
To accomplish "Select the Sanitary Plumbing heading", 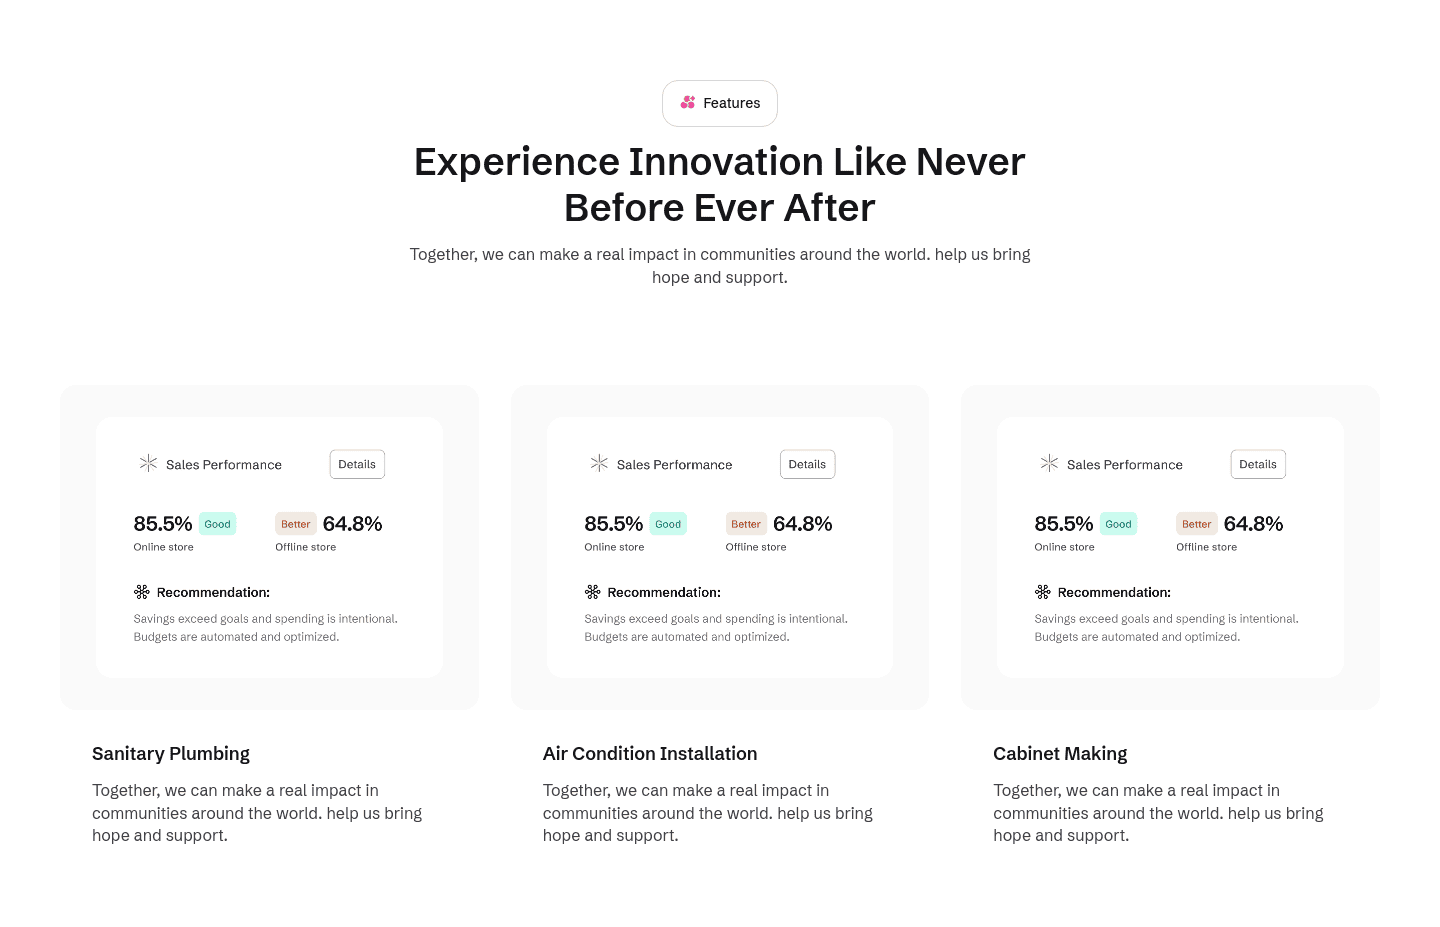I will point(171,754).
